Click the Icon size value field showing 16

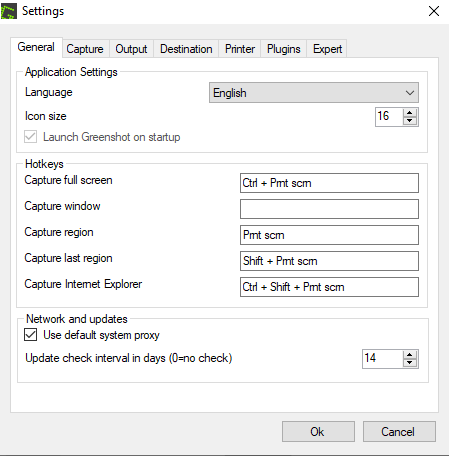pyautogui.click(x=389, y=117)
